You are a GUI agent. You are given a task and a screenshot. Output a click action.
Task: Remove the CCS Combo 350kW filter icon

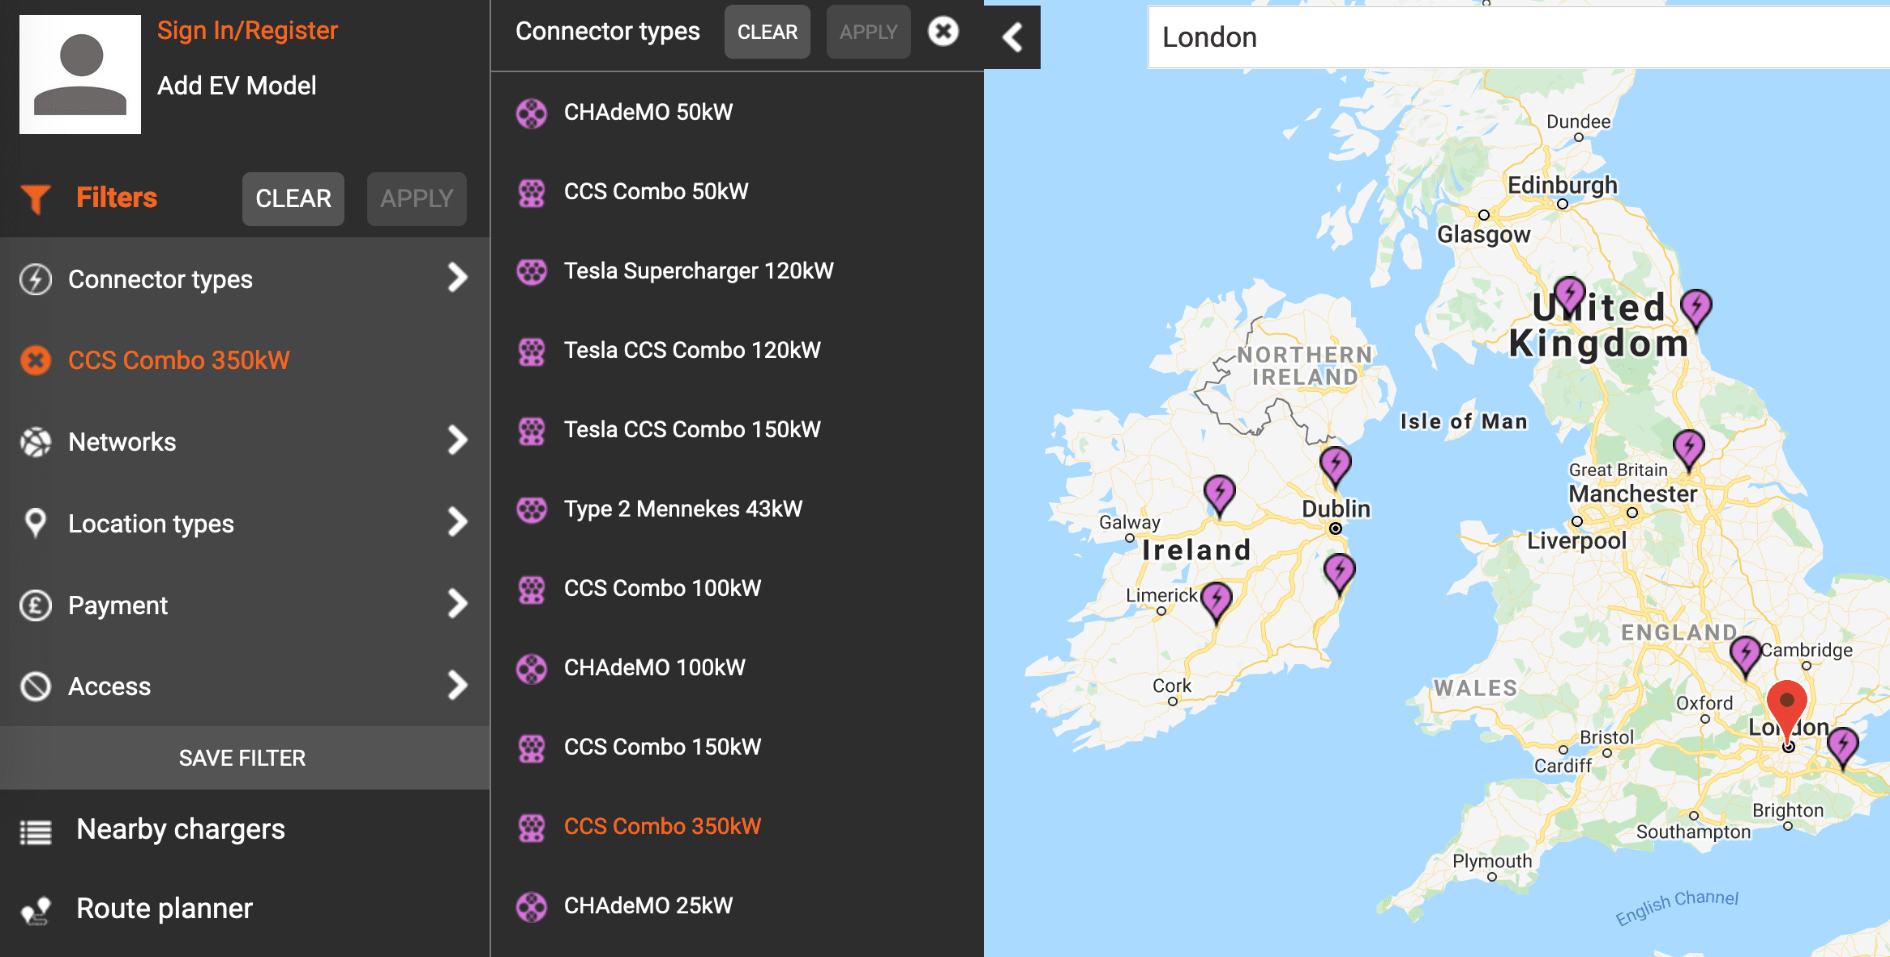36,360
